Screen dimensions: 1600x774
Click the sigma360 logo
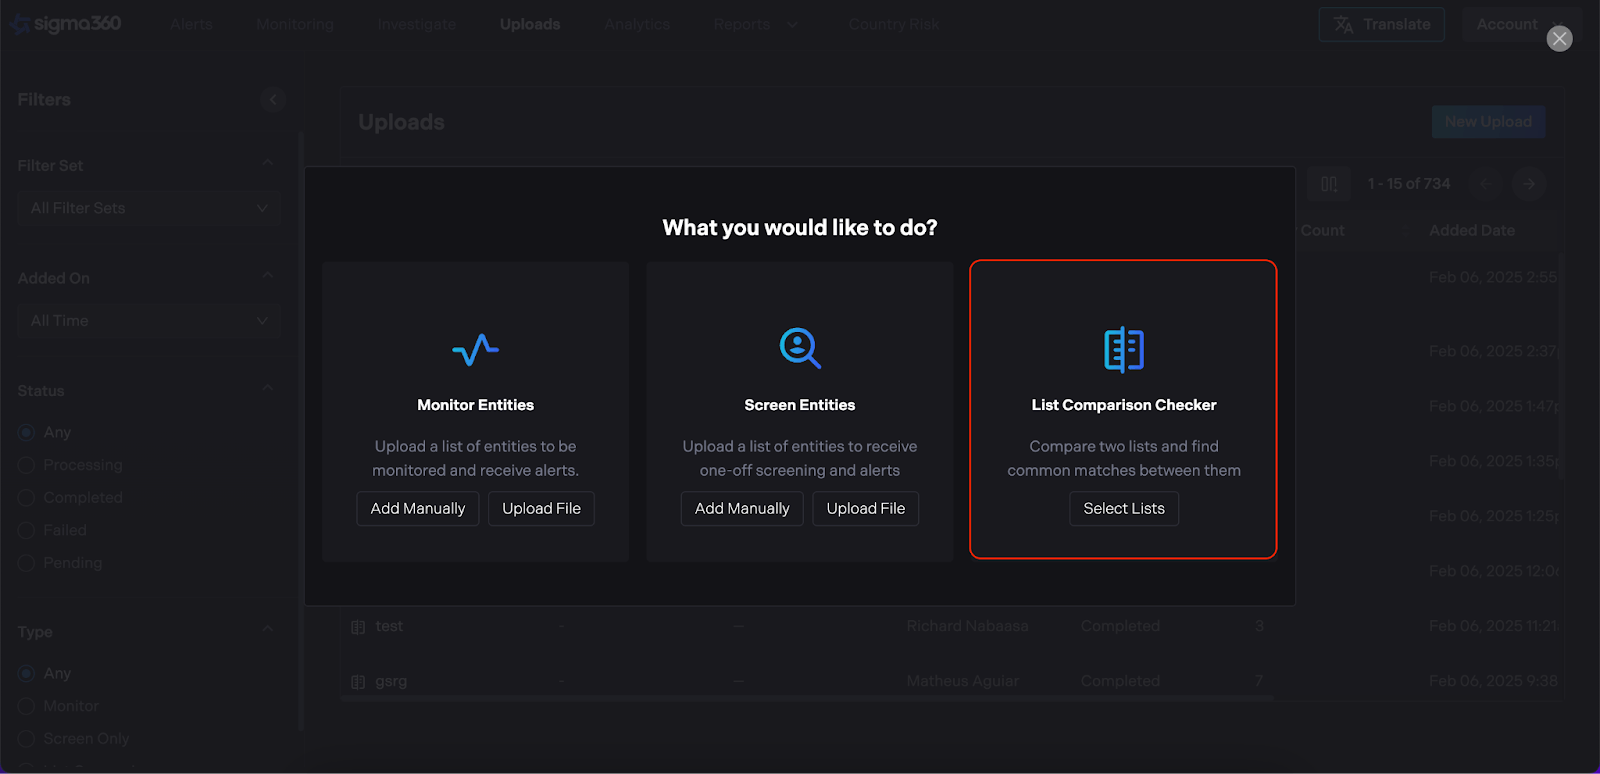[66, 24]
